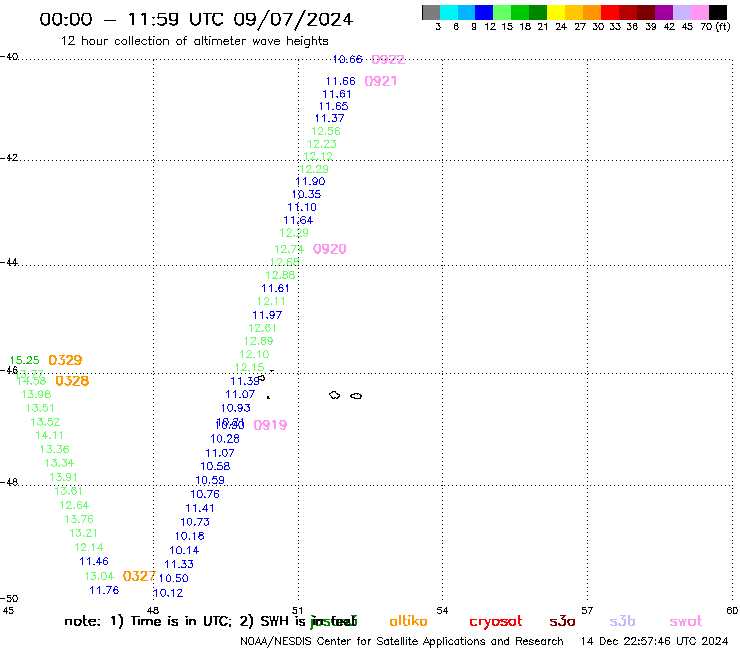The height and width of the screenshot is (650, 740).
Task: Click the pink time label 0919
Action: pos(270,425)
